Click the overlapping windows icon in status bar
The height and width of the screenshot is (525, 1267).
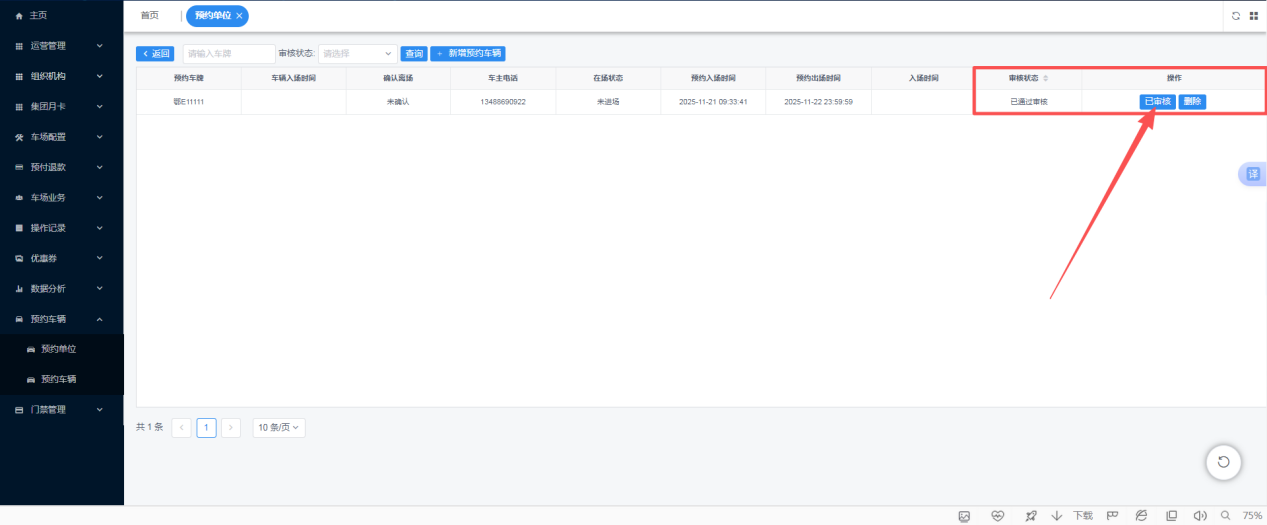[x=1172, y=516]
